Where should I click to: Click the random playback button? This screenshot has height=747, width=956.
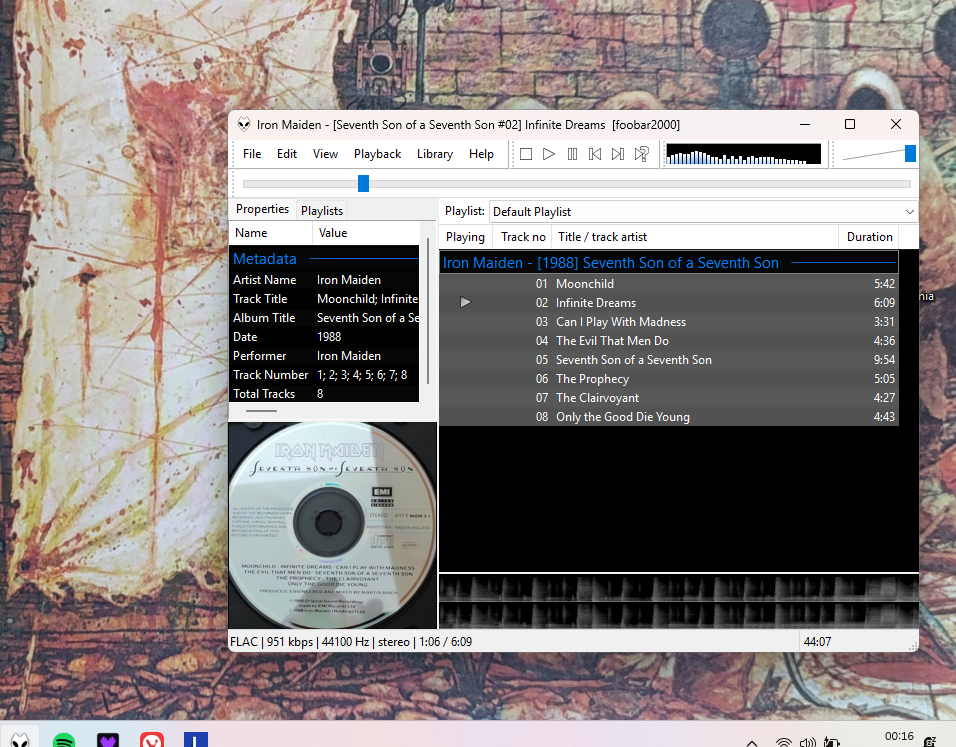tap(642, 154)
